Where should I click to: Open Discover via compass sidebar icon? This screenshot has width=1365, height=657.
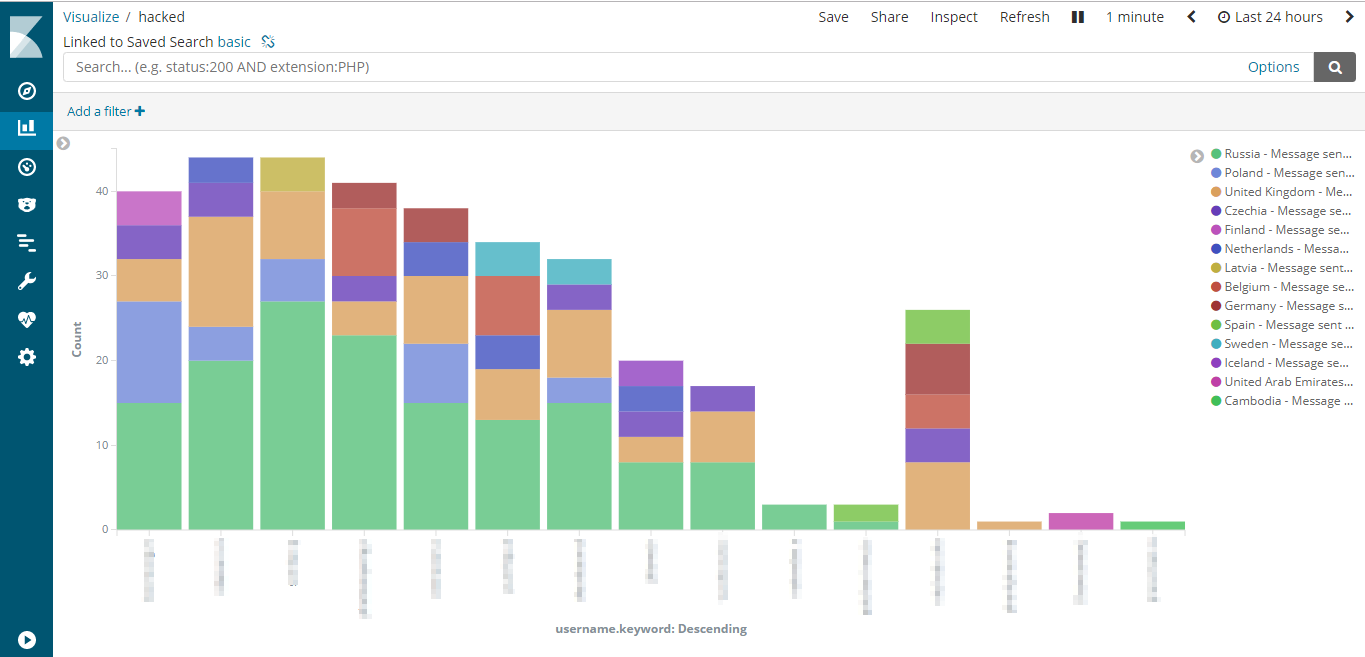(27, 91)
